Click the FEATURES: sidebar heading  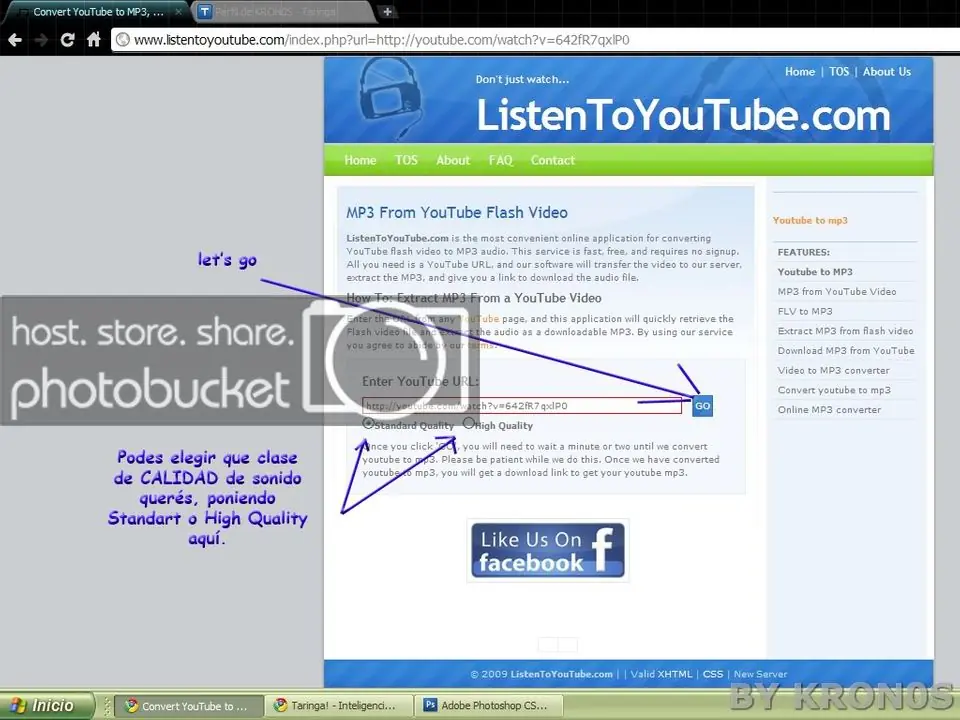803,252
